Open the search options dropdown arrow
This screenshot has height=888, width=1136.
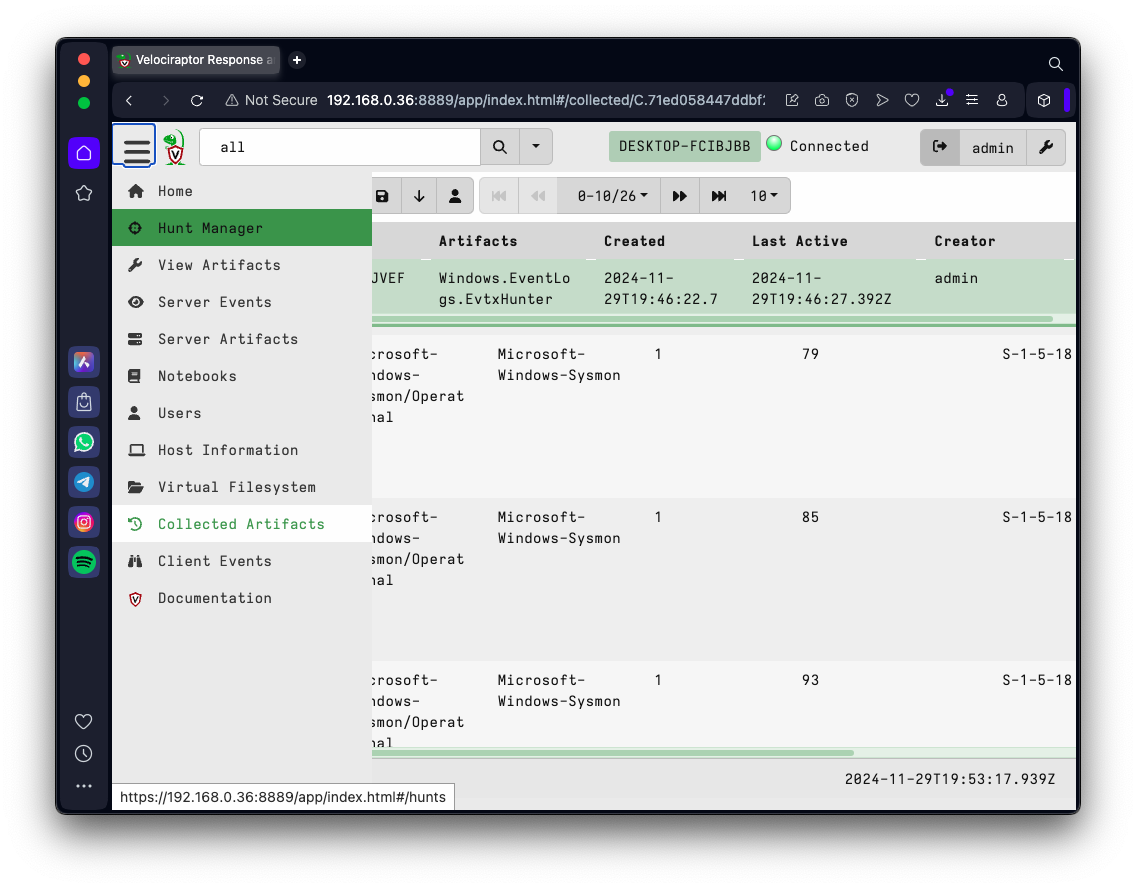pos(535,147)
